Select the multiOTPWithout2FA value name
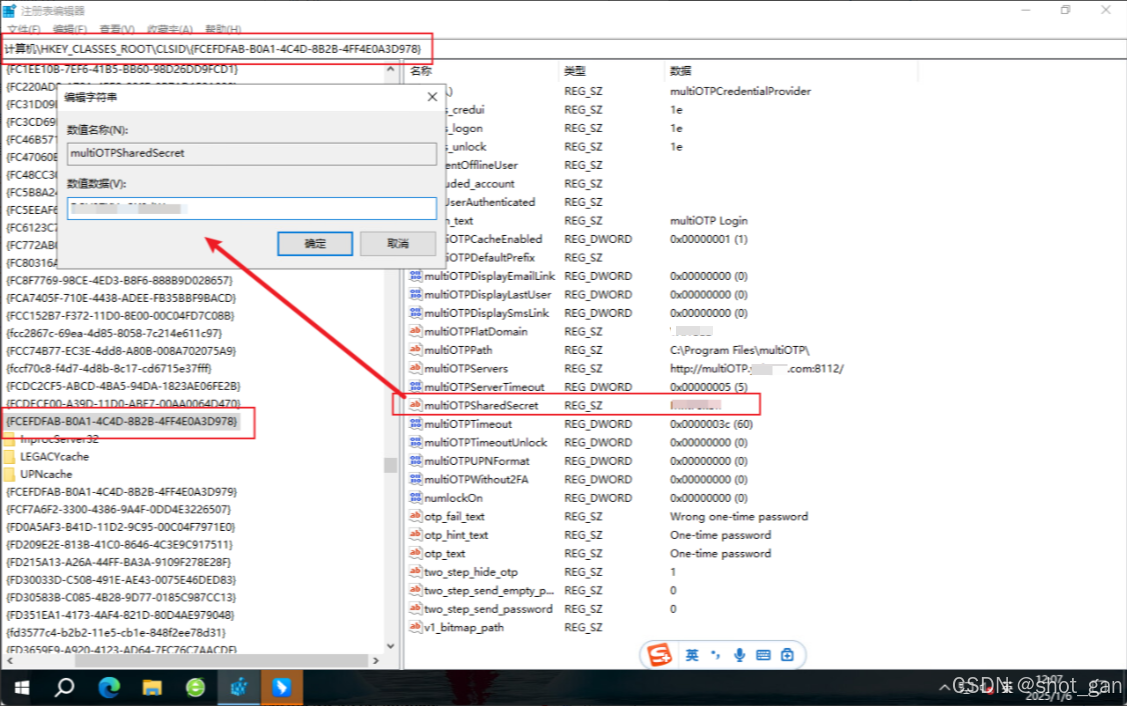The height and width of the screenshot is (706, 1127). [477, 480]
